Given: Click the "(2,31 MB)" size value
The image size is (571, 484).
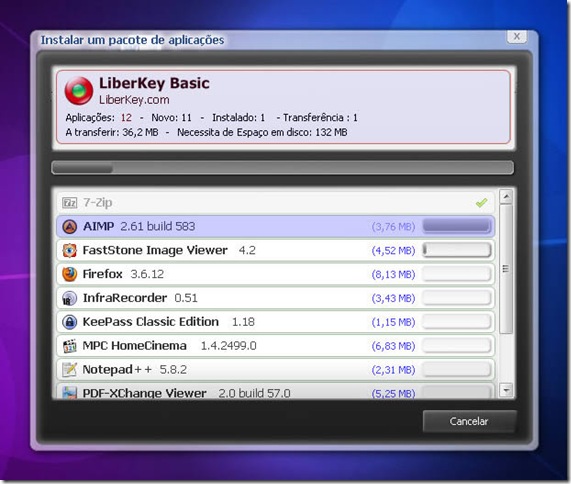Looking at the screenshot, I should 393,370.
